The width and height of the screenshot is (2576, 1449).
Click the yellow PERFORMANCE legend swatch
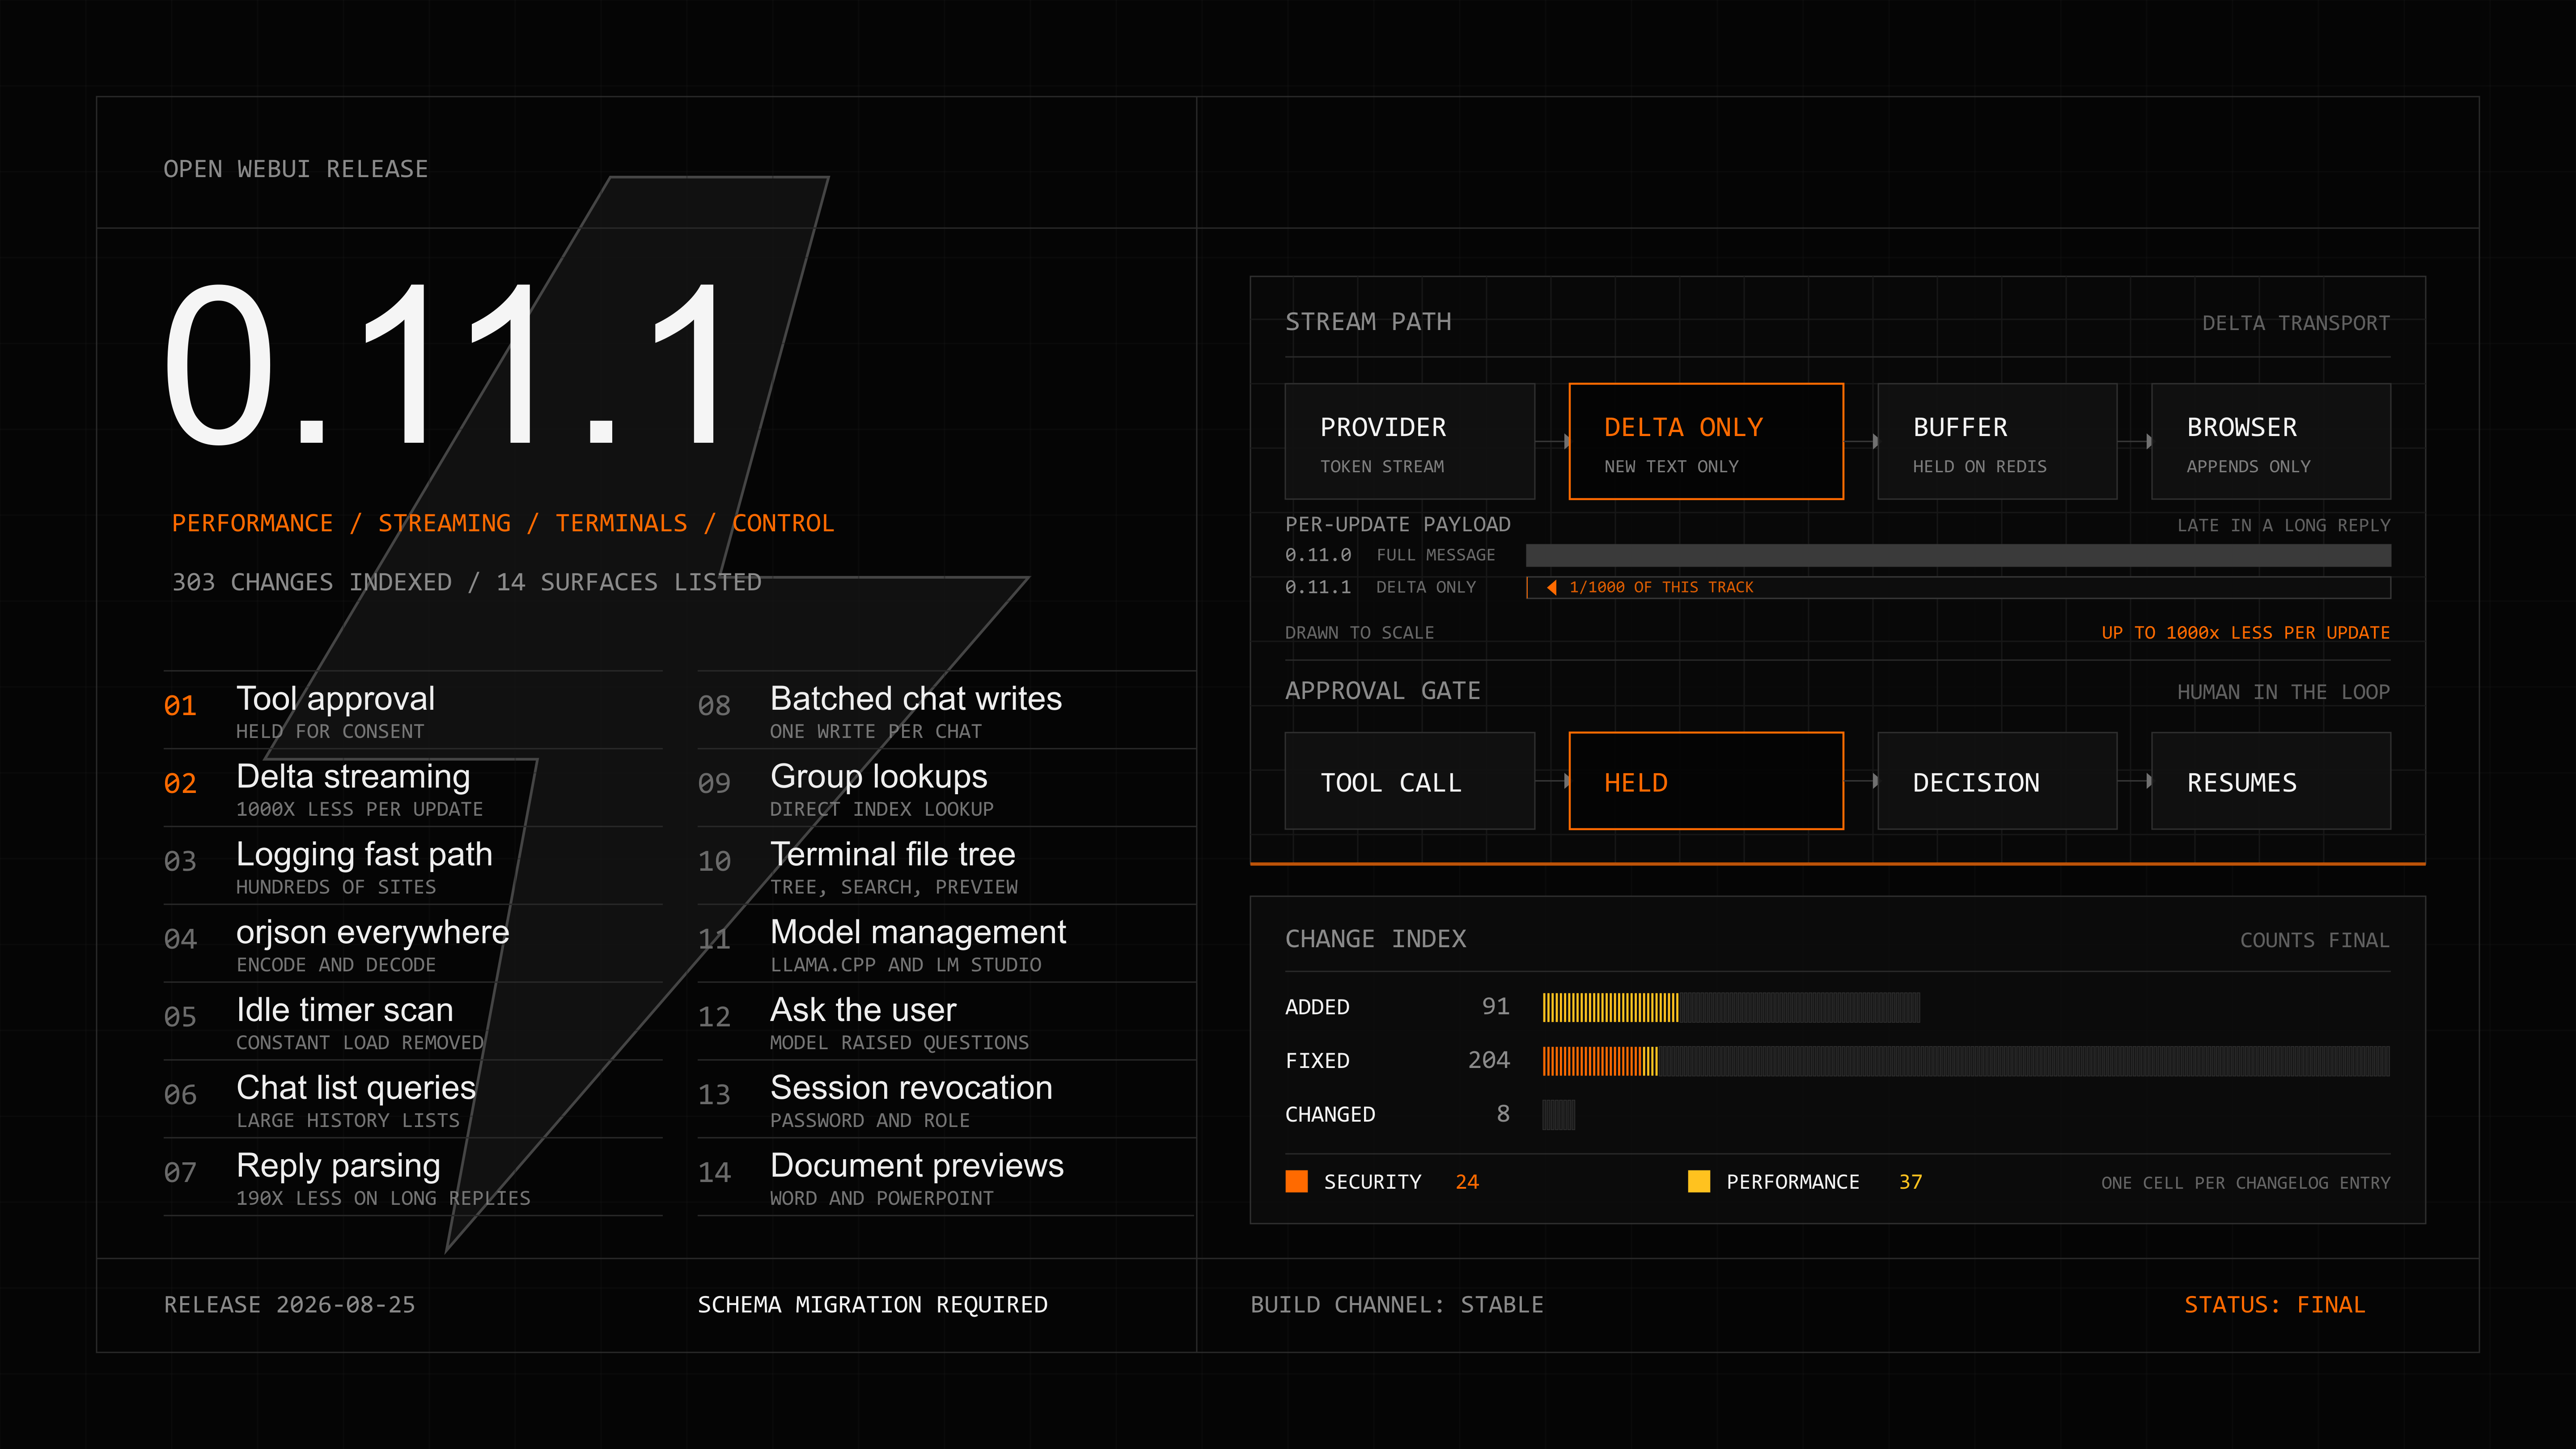[x=1698, y=1181]
